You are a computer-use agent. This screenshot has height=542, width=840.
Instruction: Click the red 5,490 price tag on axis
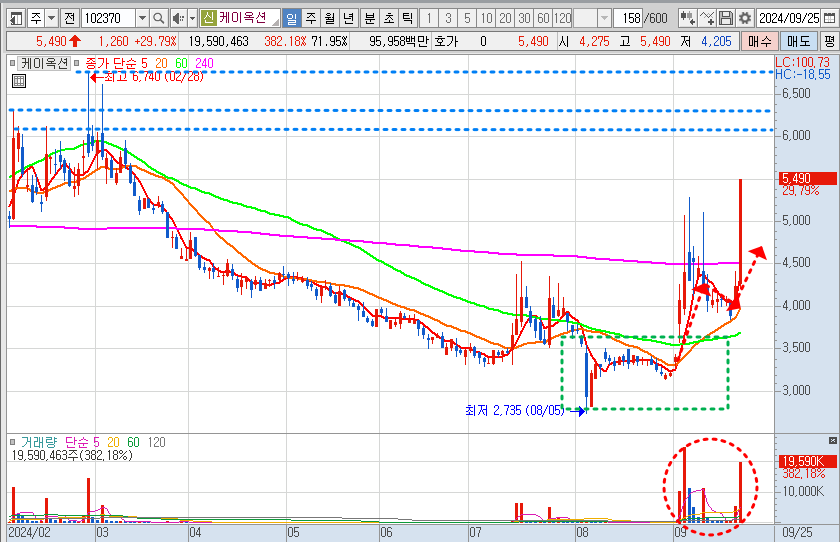coord(807,178)
